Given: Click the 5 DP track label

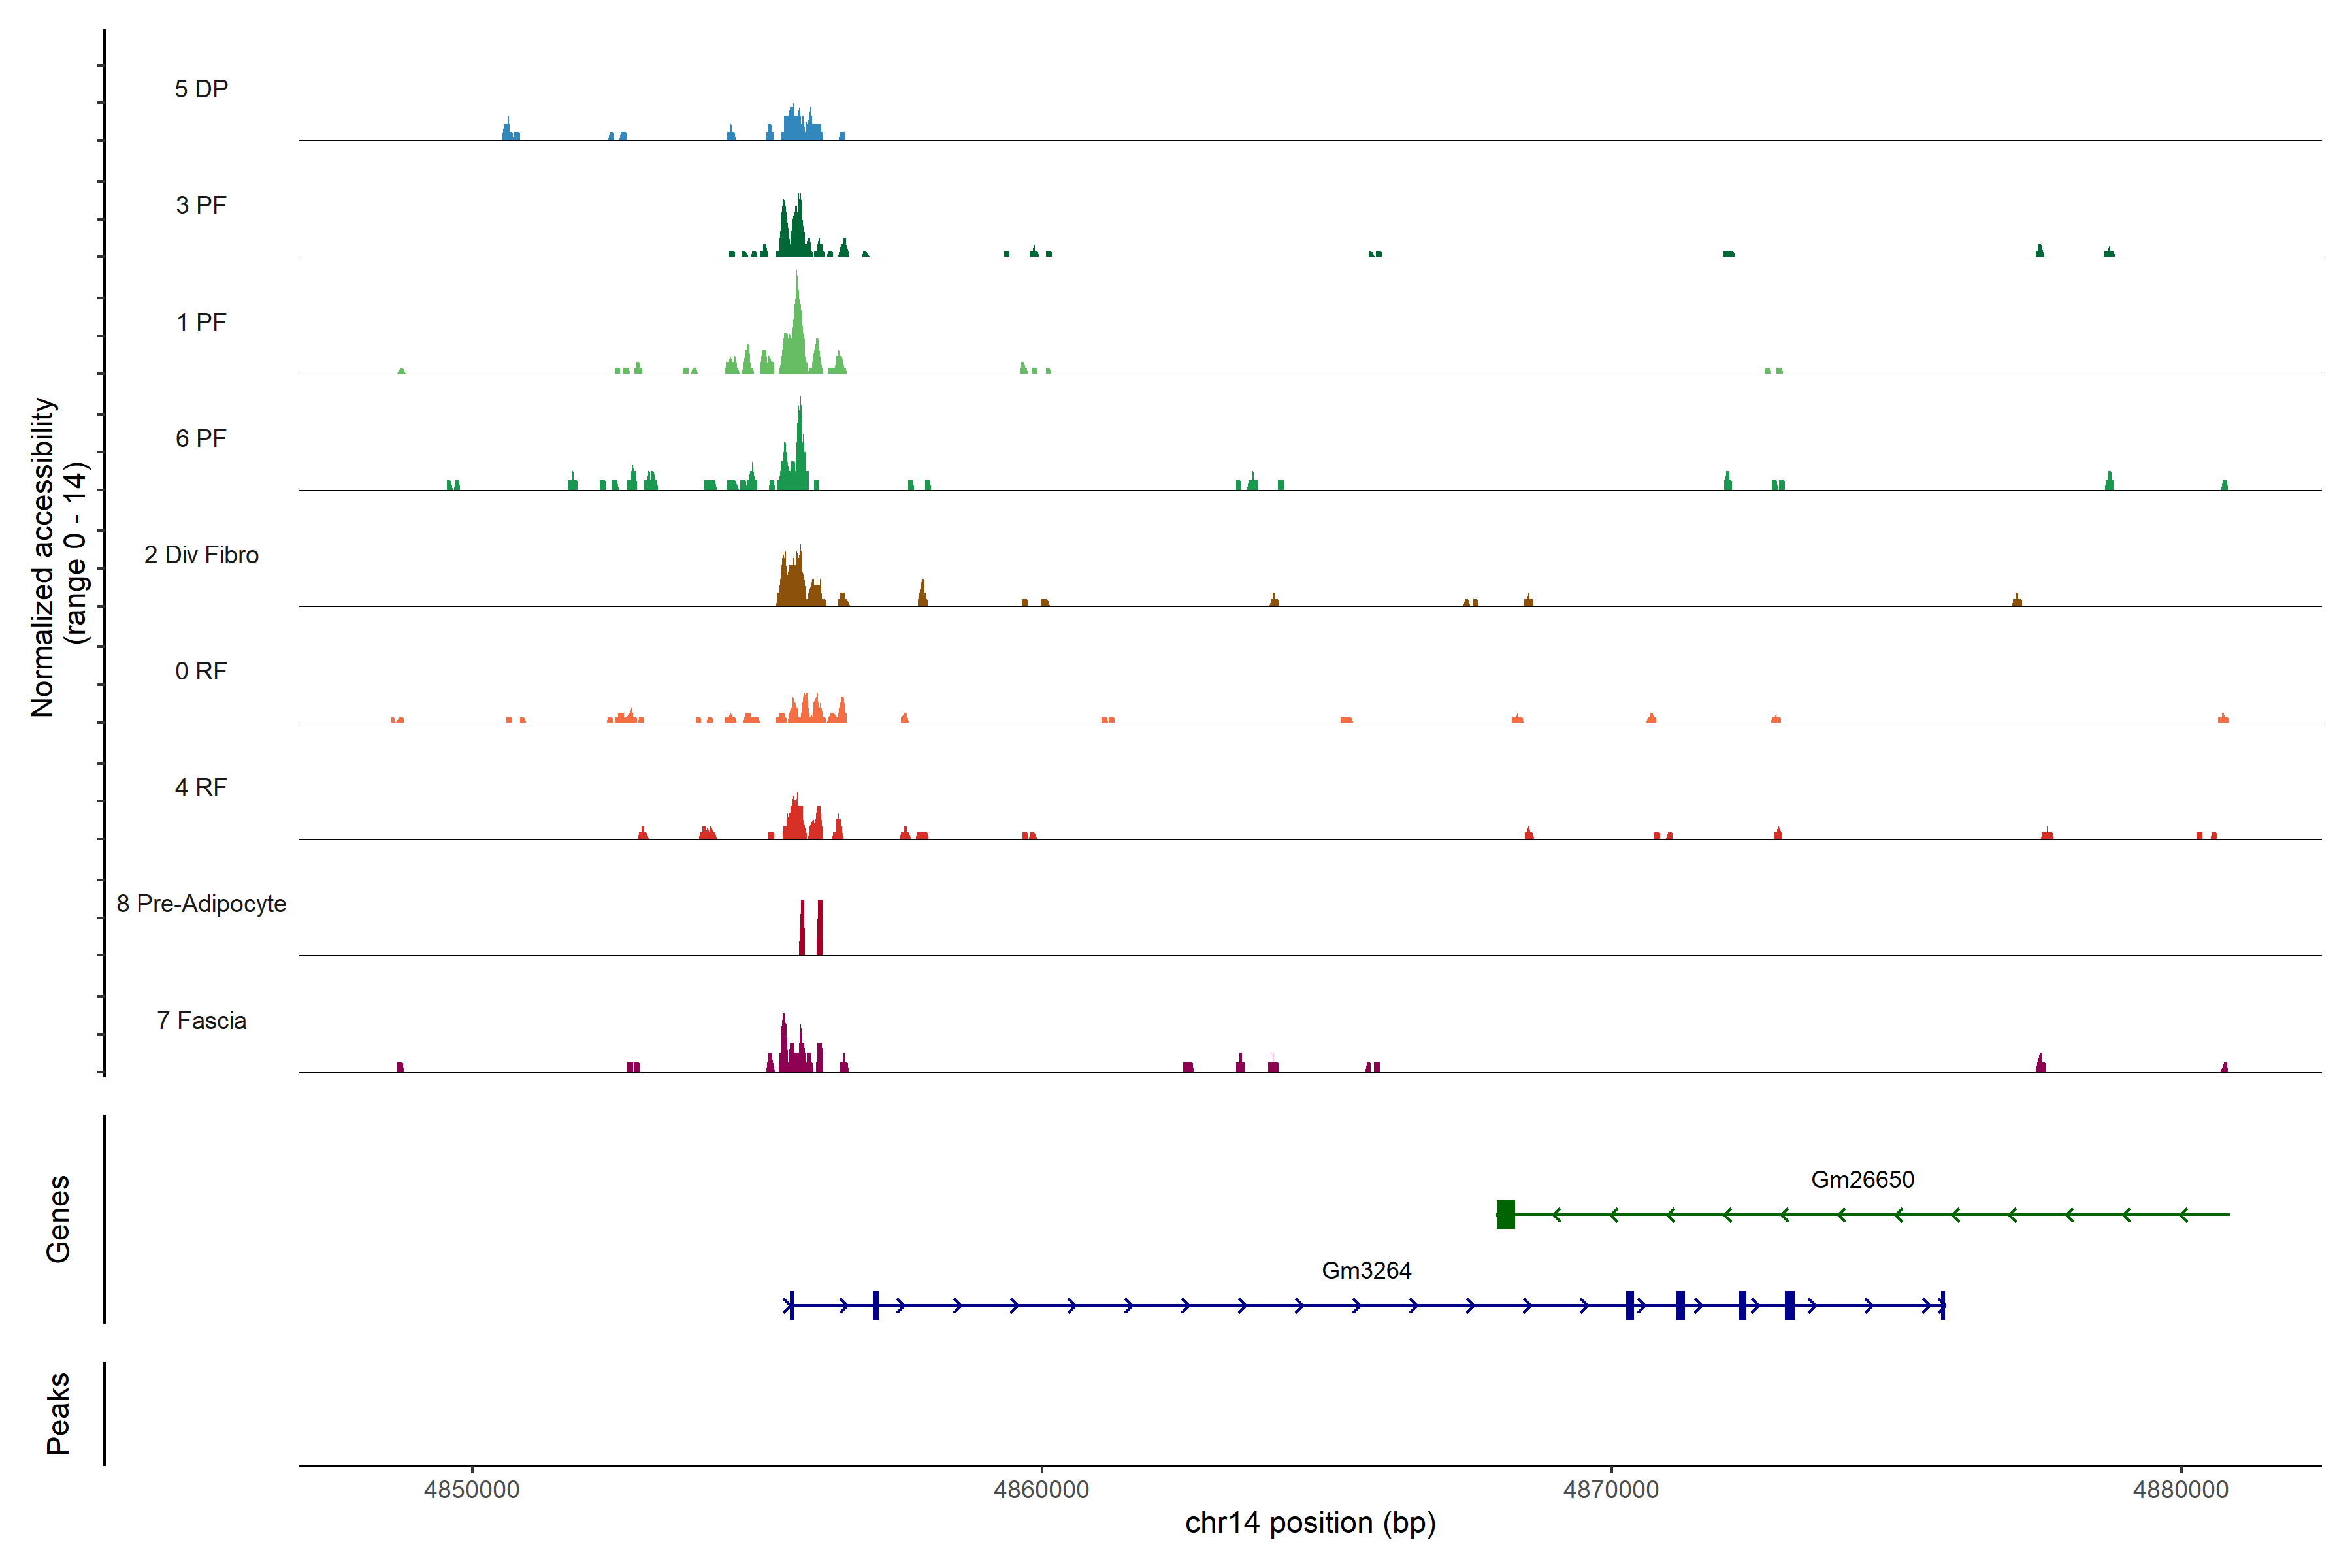Looking at the screenshot, I should (x=201, y=89).
